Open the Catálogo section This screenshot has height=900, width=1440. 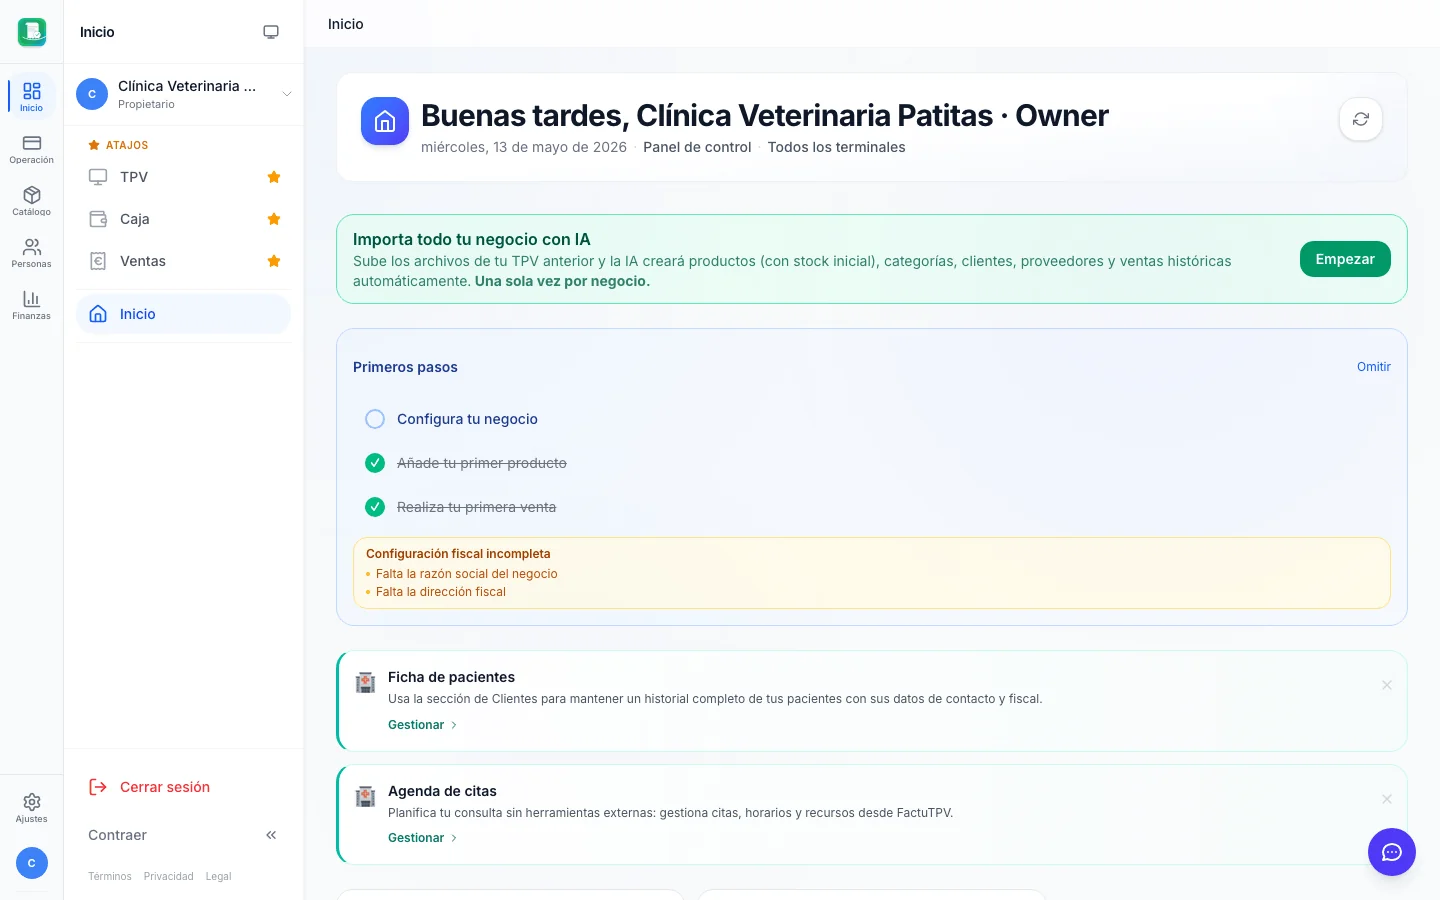32,201
